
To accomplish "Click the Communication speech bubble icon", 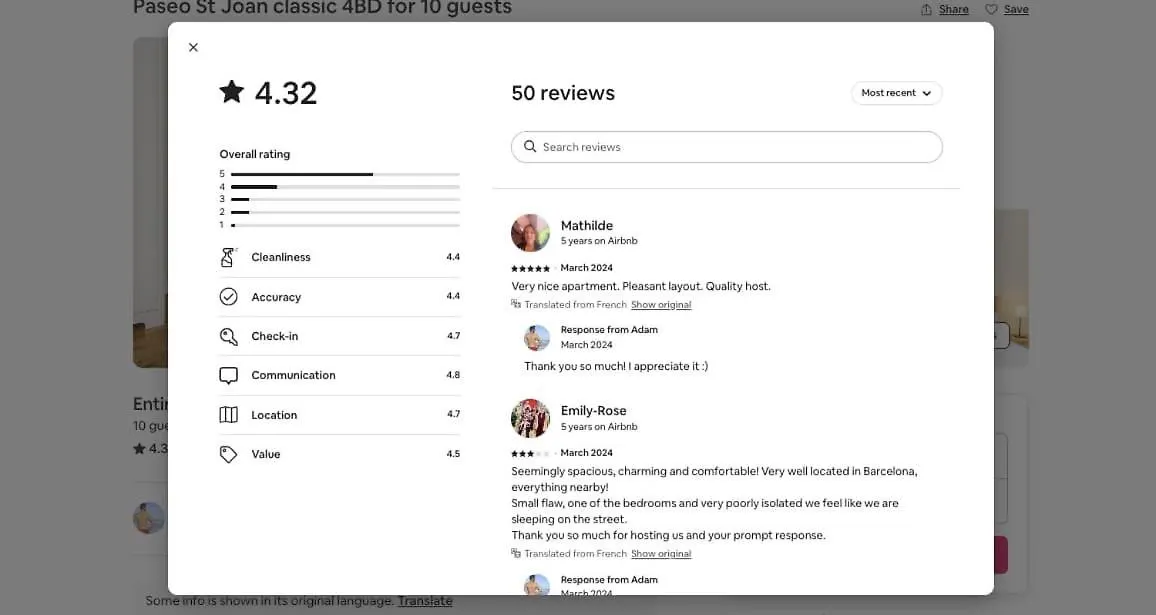I will pyautogui.click(x=229, y=375).
